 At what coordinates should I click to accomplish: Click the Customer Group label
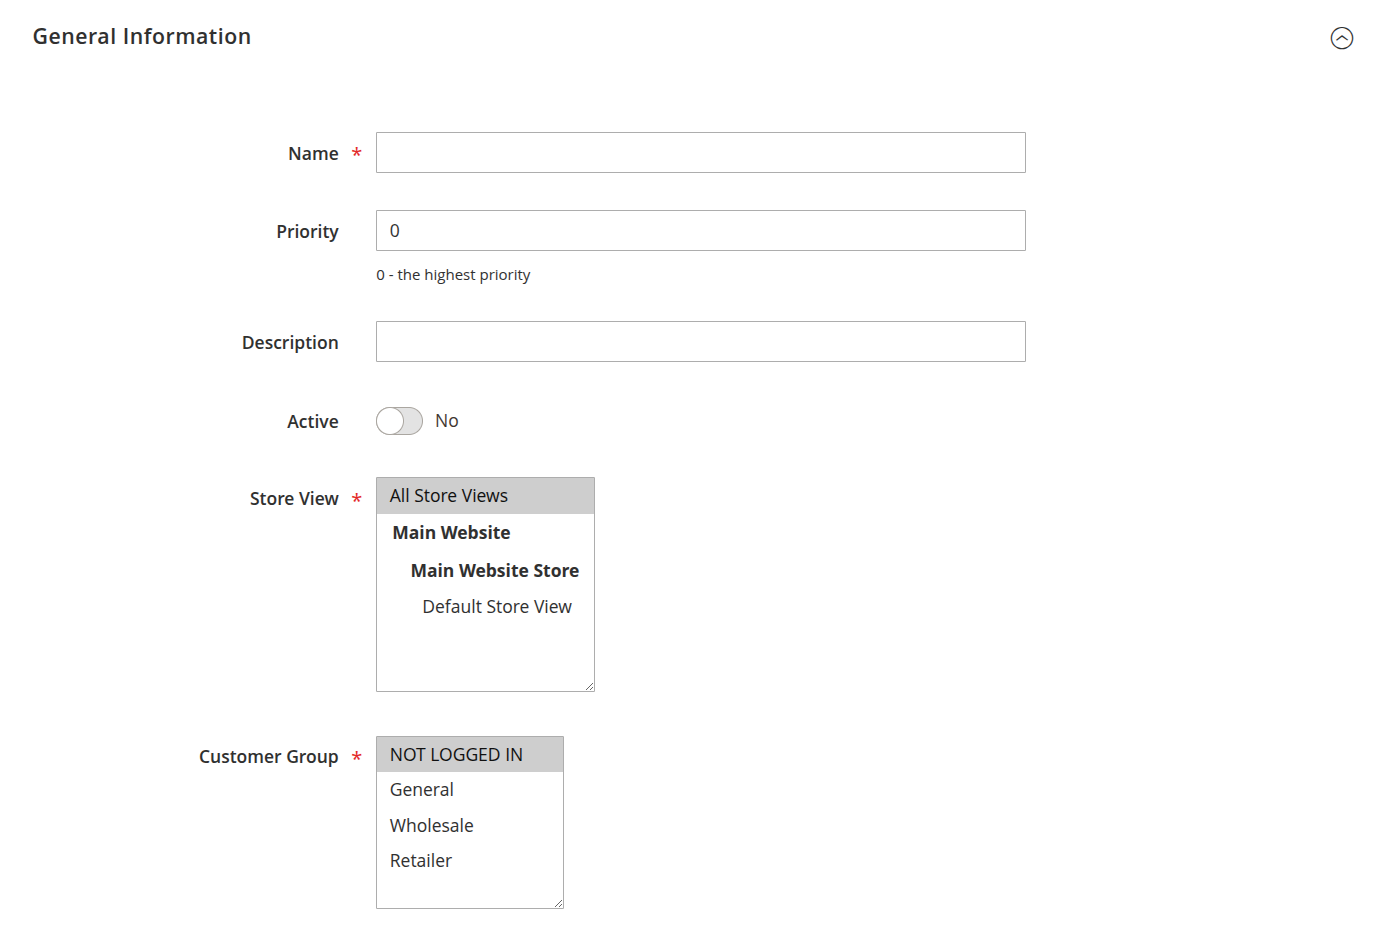point(268,757)
